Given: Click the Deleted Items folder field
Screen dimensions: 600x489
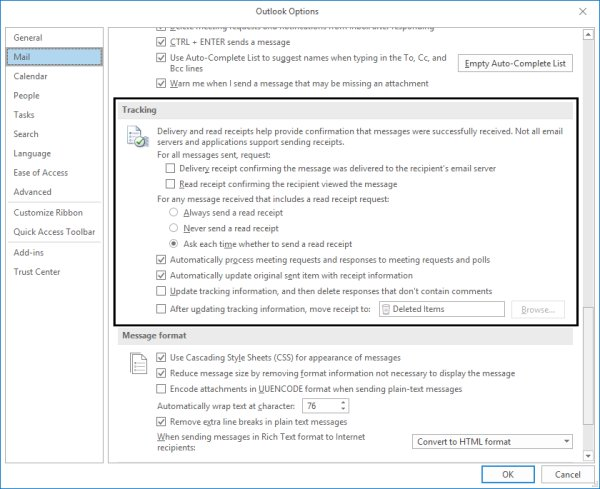Looking at the screenshot, I should [442, 309].
